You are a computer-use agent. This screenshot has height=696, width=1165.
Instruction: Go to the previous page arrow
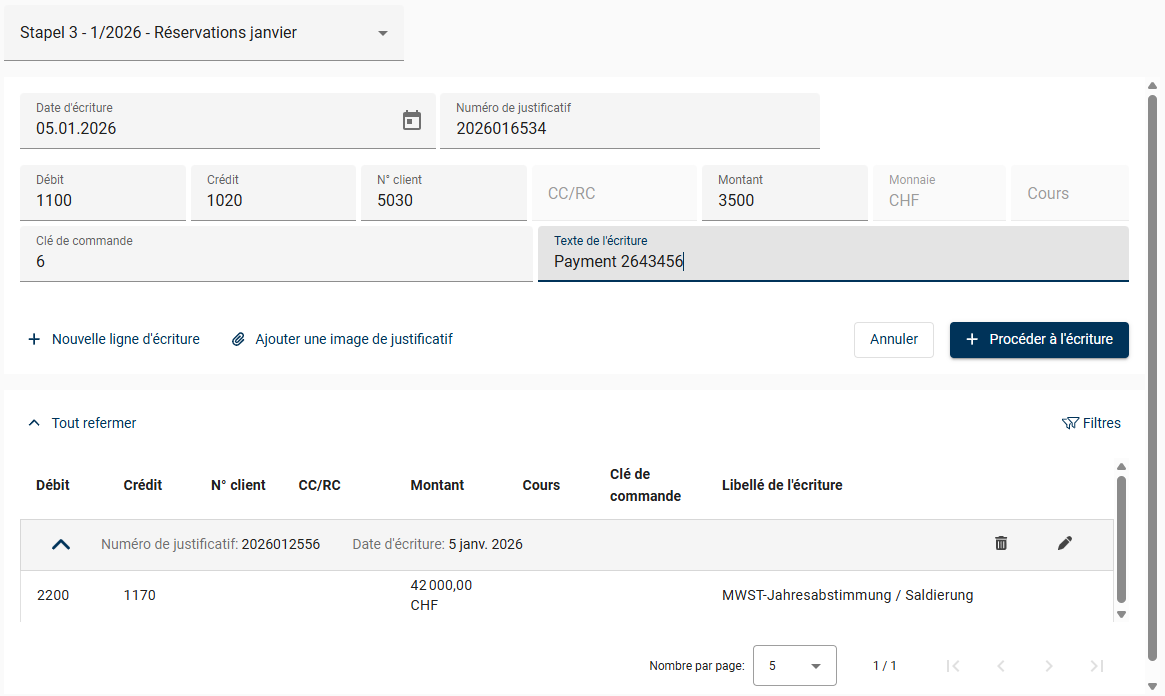pos(1001,666)
